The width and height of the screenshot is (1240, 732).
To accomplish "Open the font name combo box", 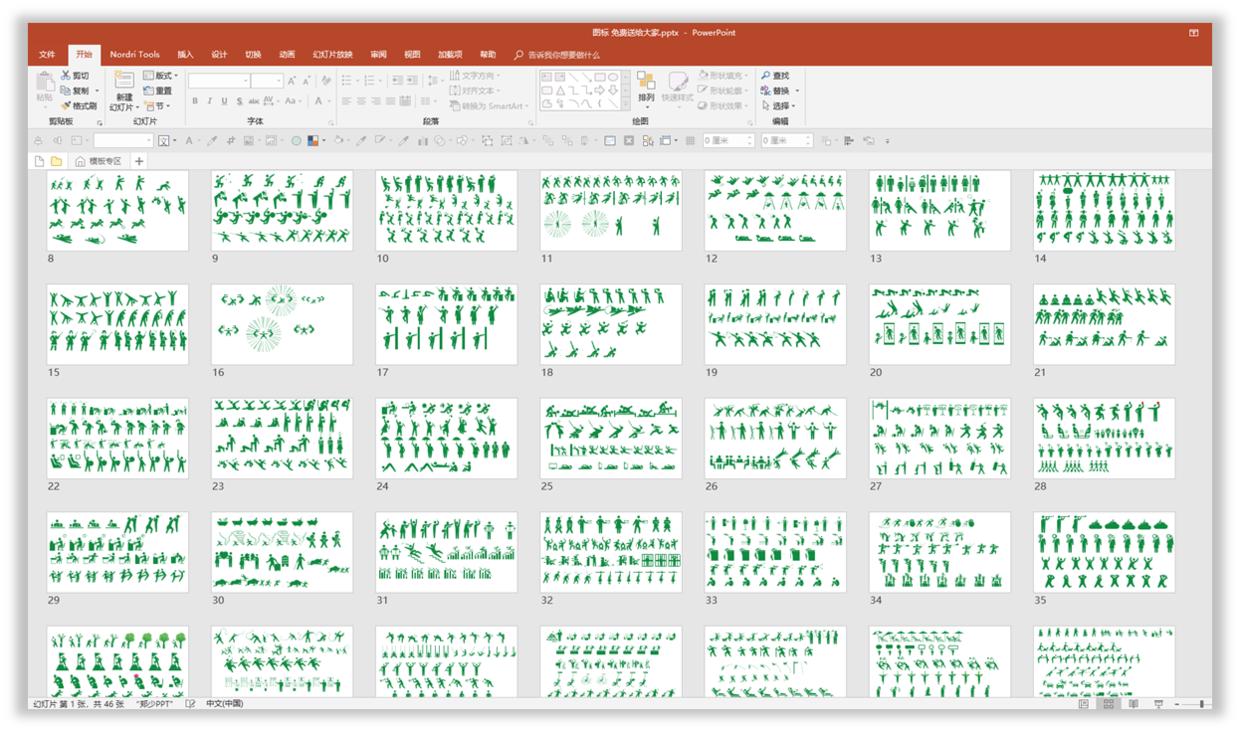I will click(x=218, y=80).
